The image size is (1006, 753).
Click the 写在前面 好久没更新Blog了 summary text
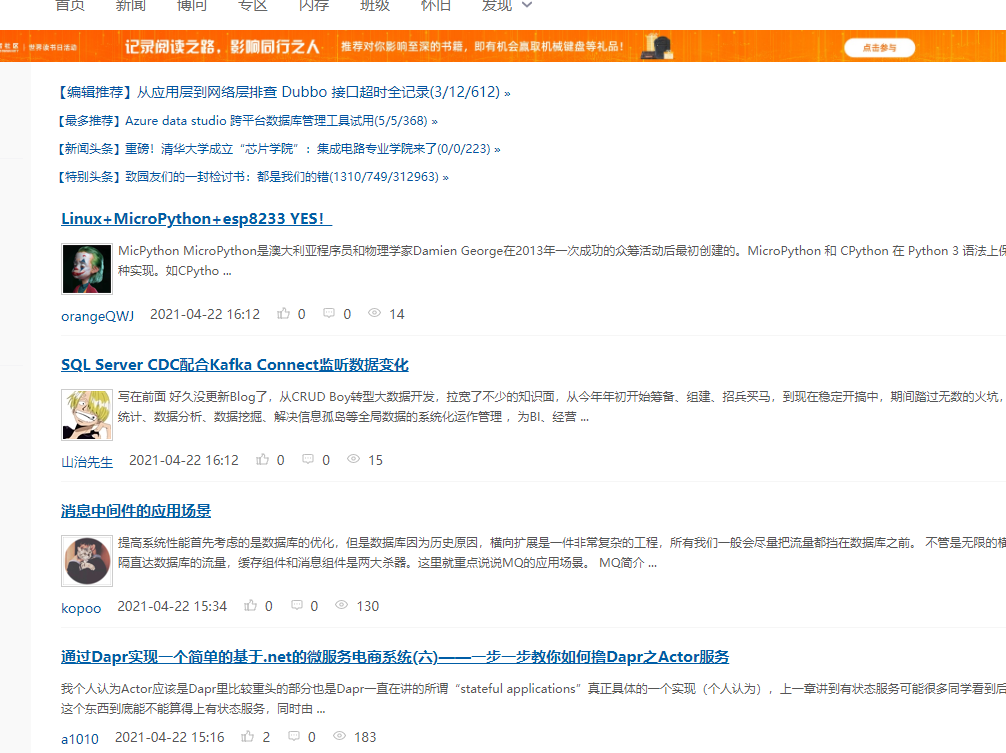coord(561,407)
